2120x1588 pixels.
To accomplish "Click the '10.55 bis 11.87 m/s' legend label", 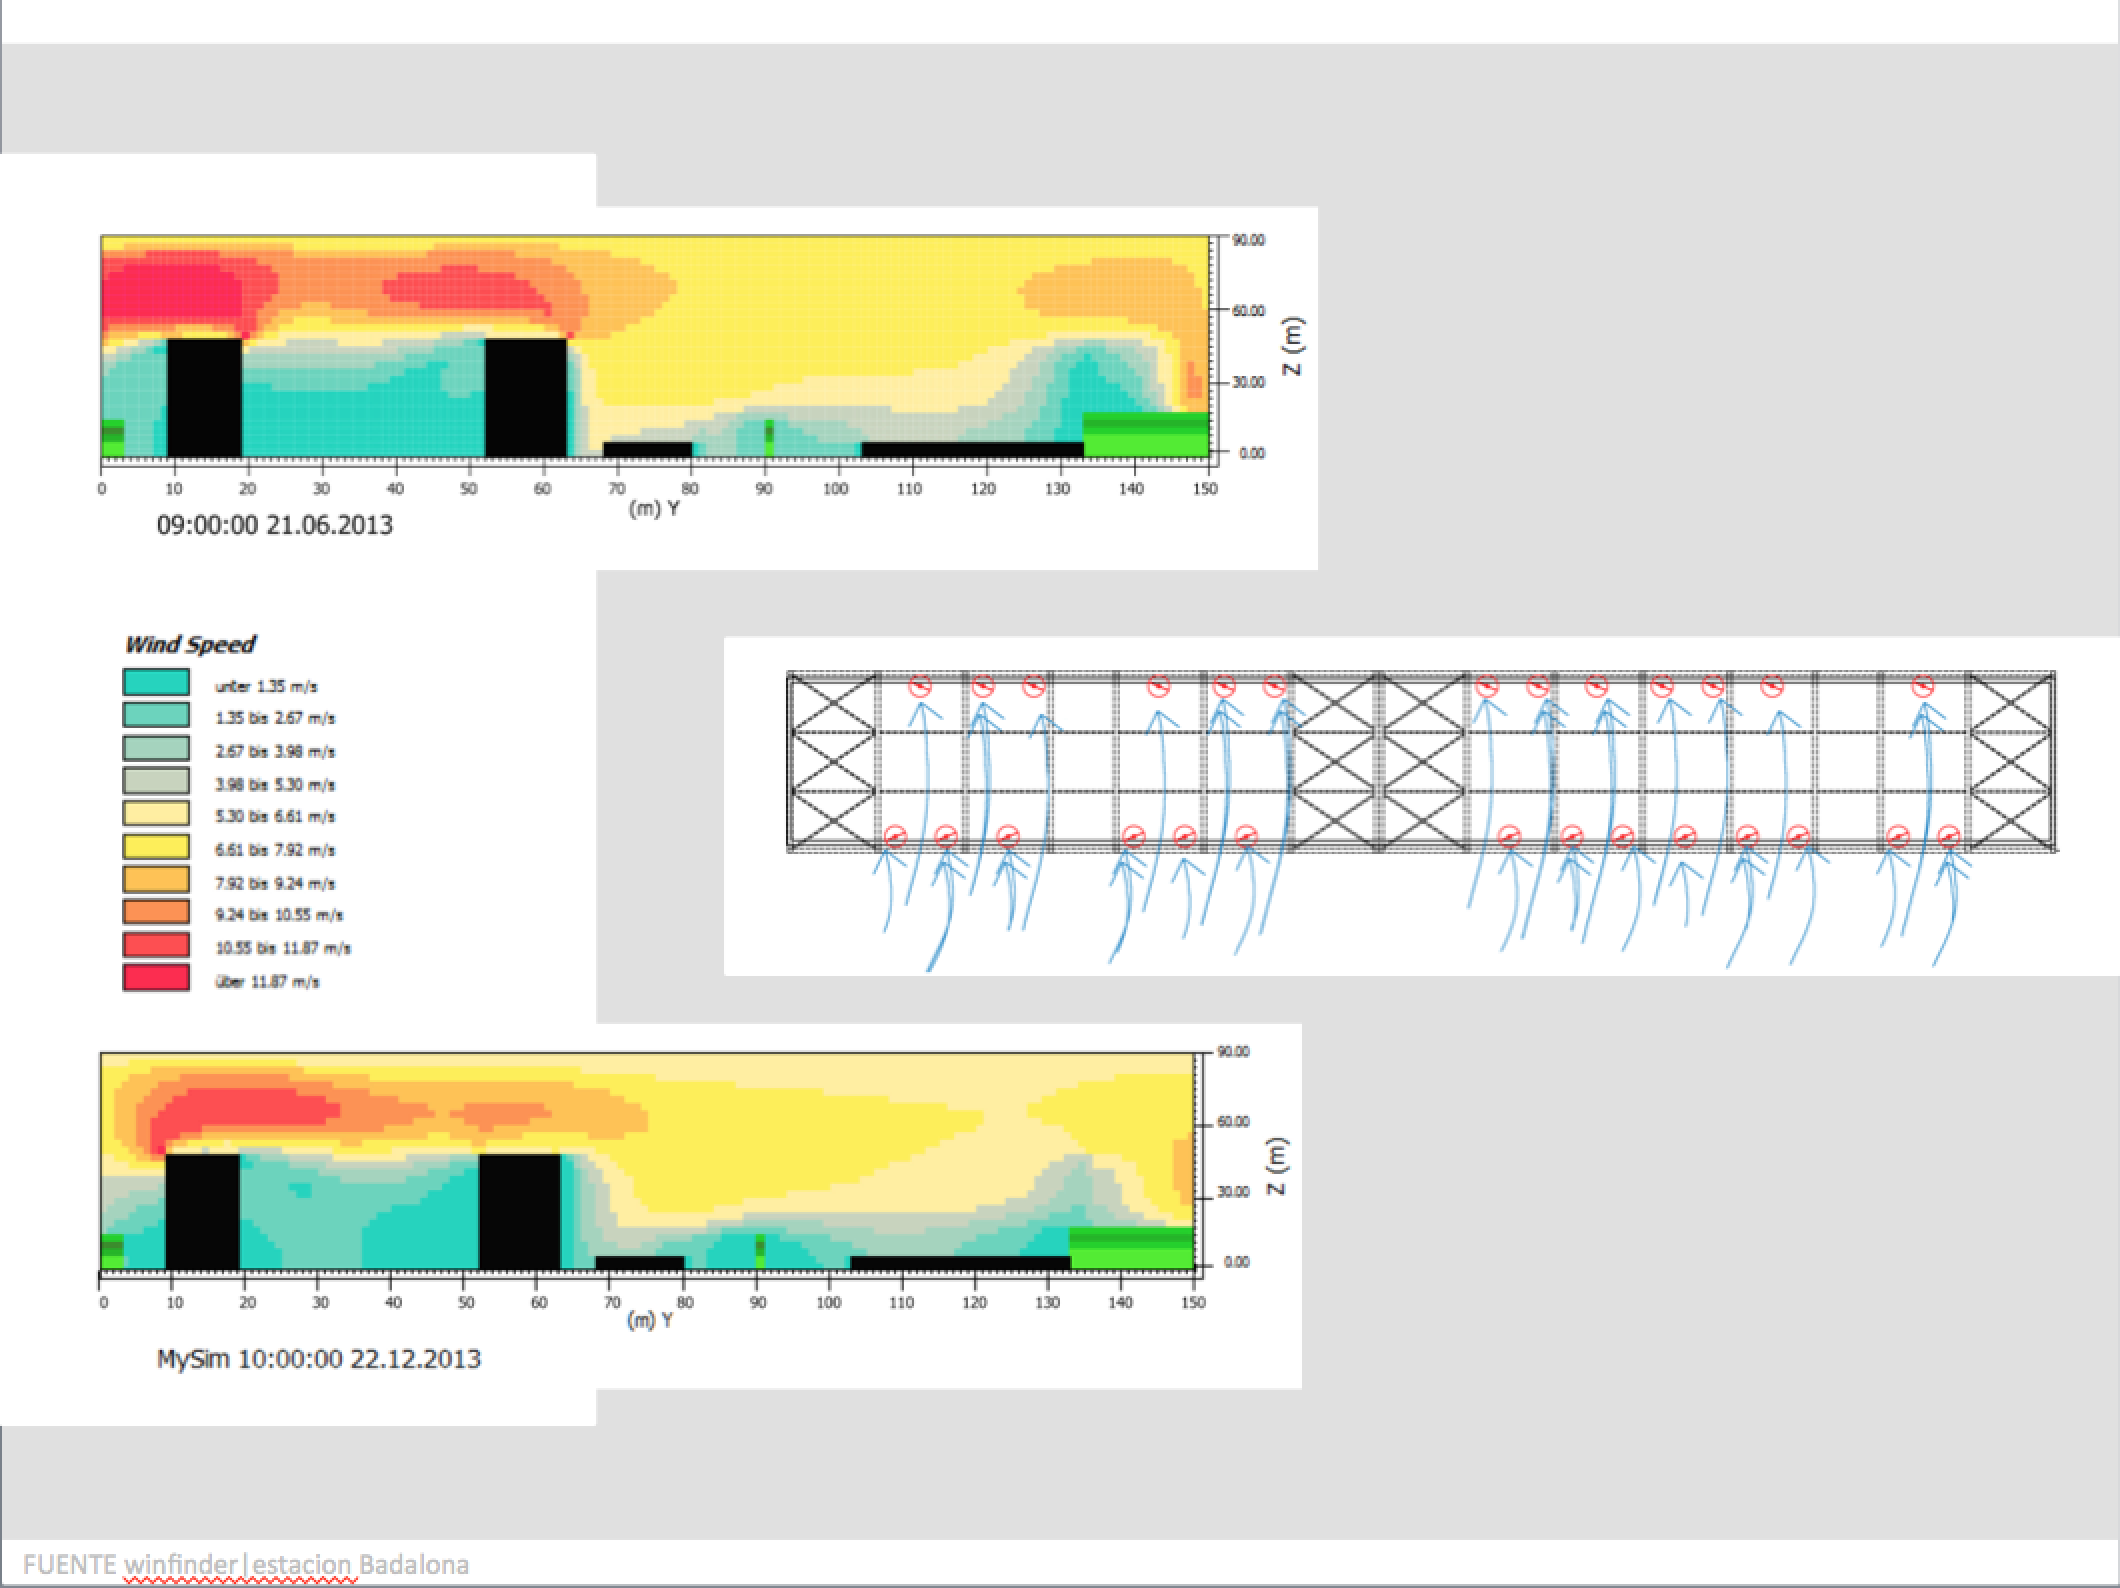I will (x=283, y=948).
